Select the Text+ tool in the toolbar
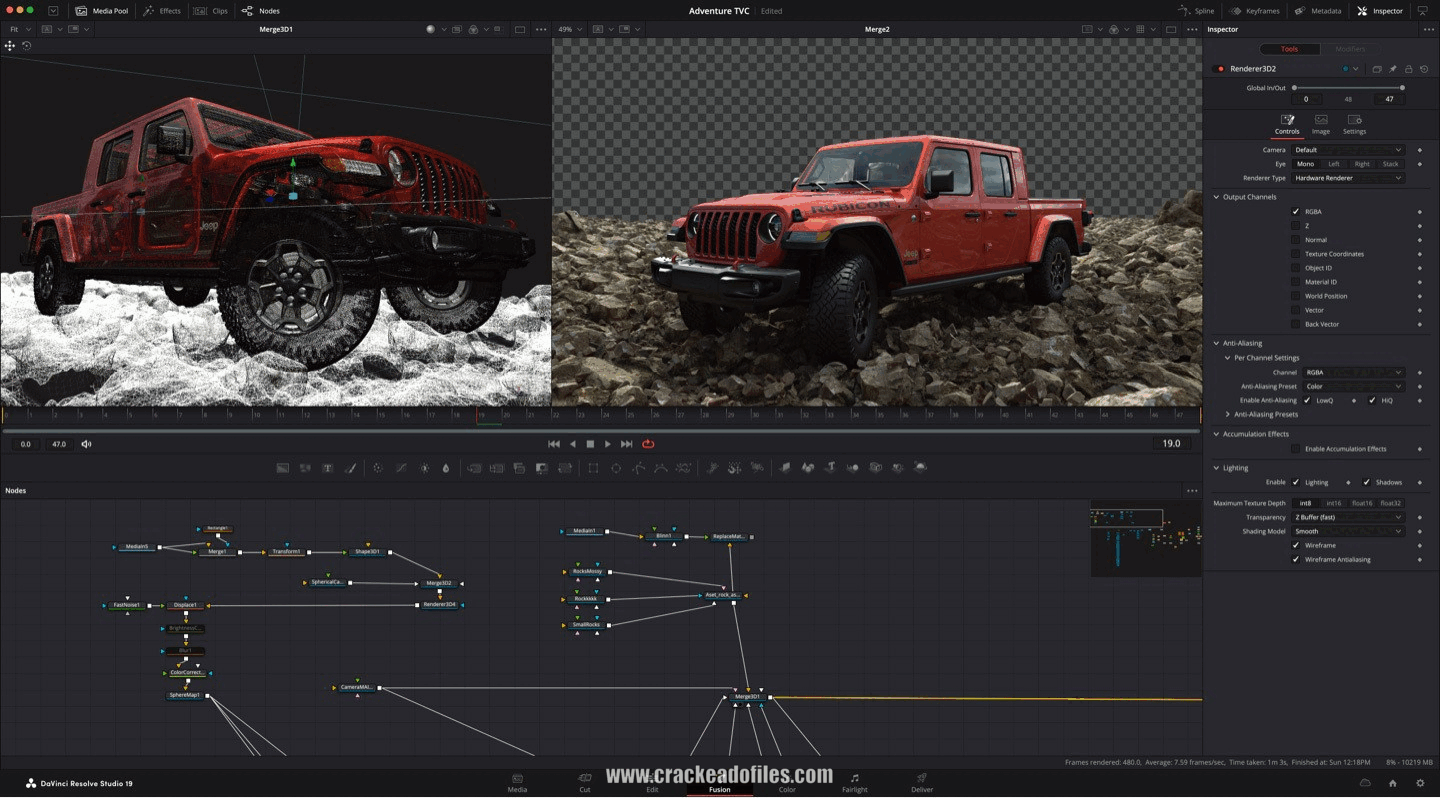1440x798 pixels. (x=327, y=468)
